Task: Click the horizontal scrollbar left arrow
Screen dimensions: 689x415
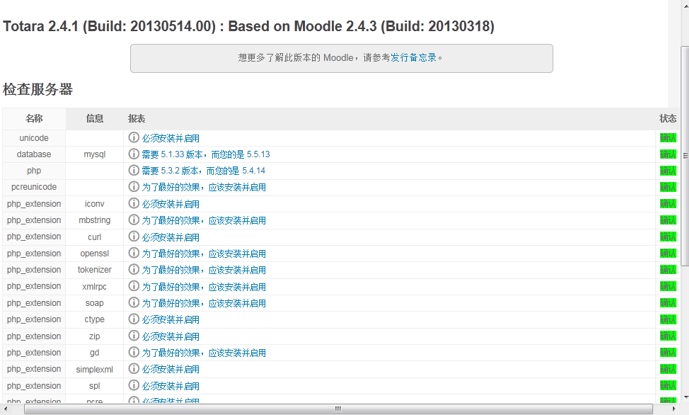Action: pyautogui.click(x=5, y=409)
